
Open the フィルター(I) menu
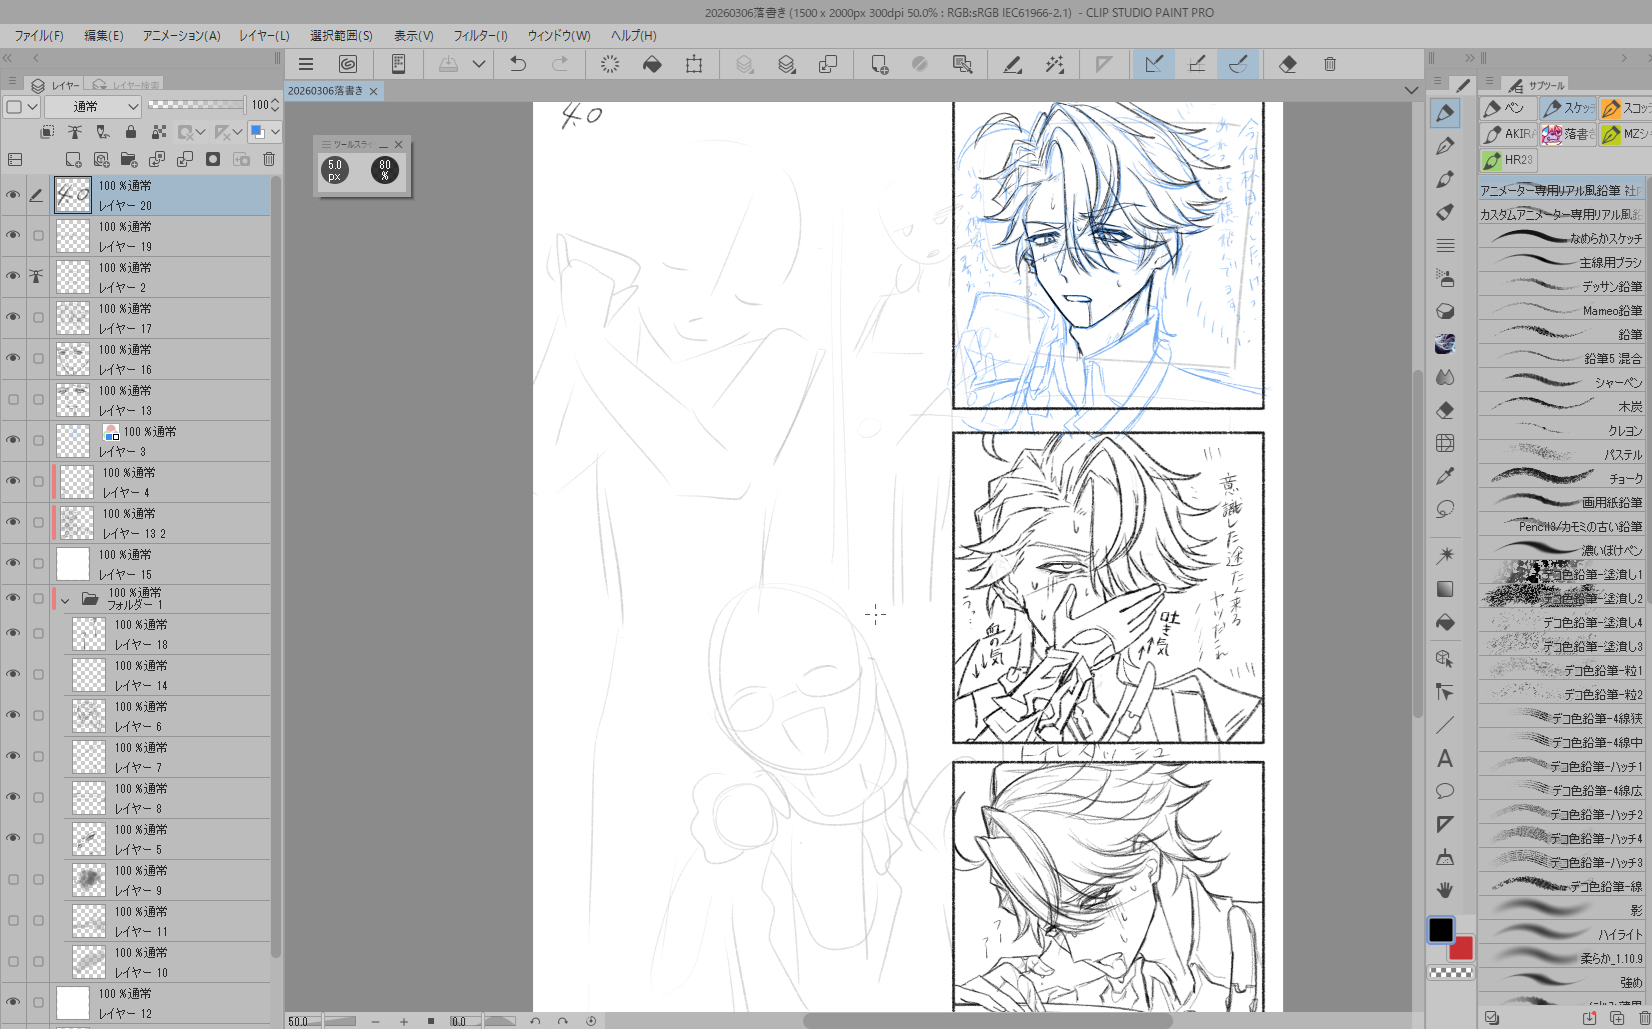click(x=480, y=35)
